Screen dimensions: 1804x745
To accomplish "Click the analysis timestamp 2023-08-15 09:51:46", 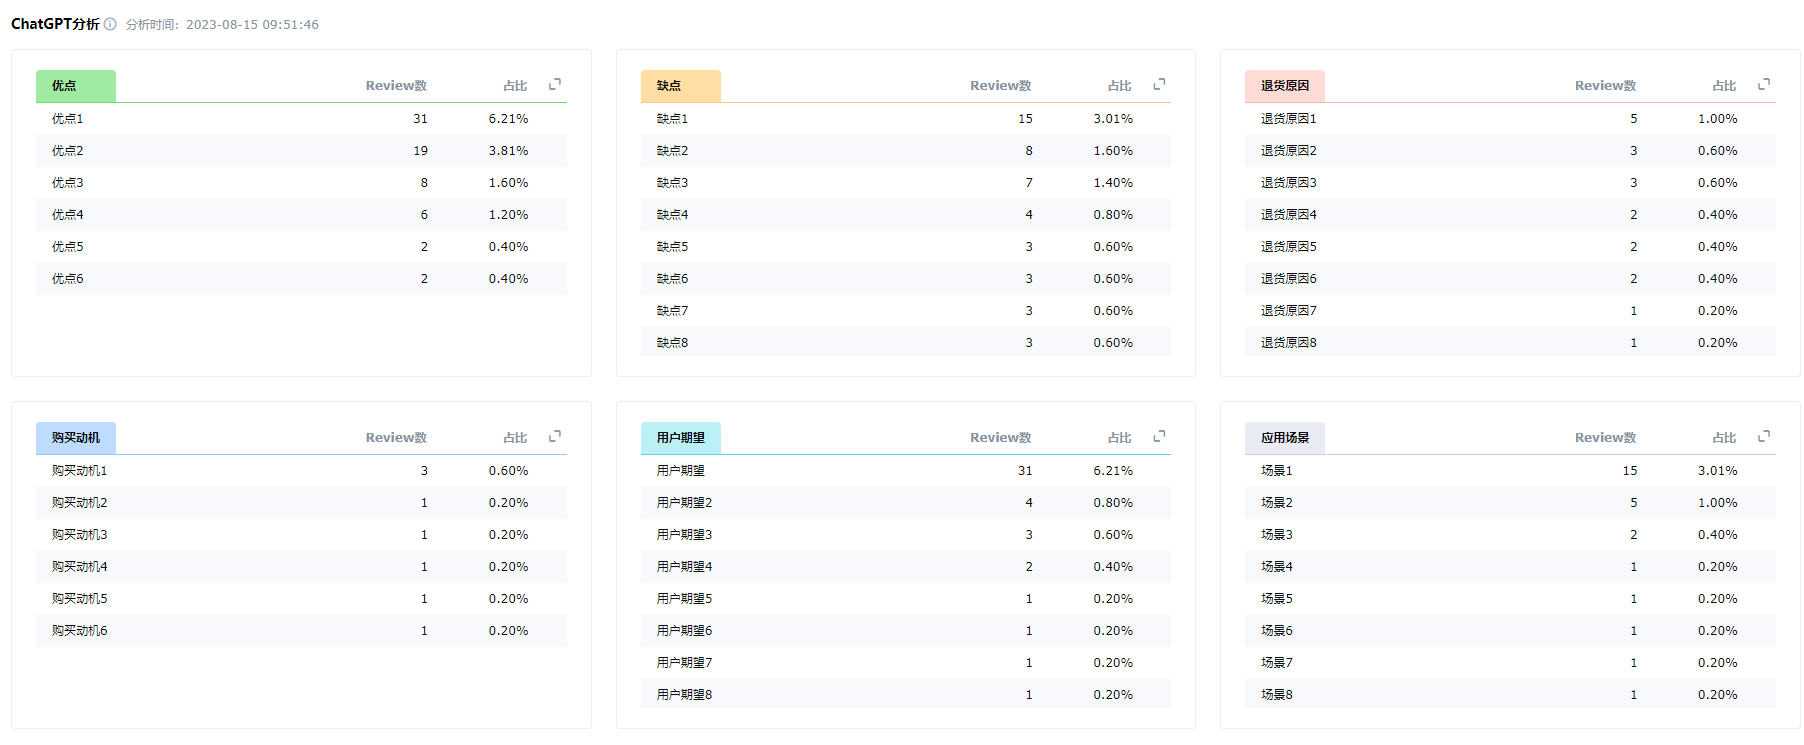I will click(x=252, y=25).
